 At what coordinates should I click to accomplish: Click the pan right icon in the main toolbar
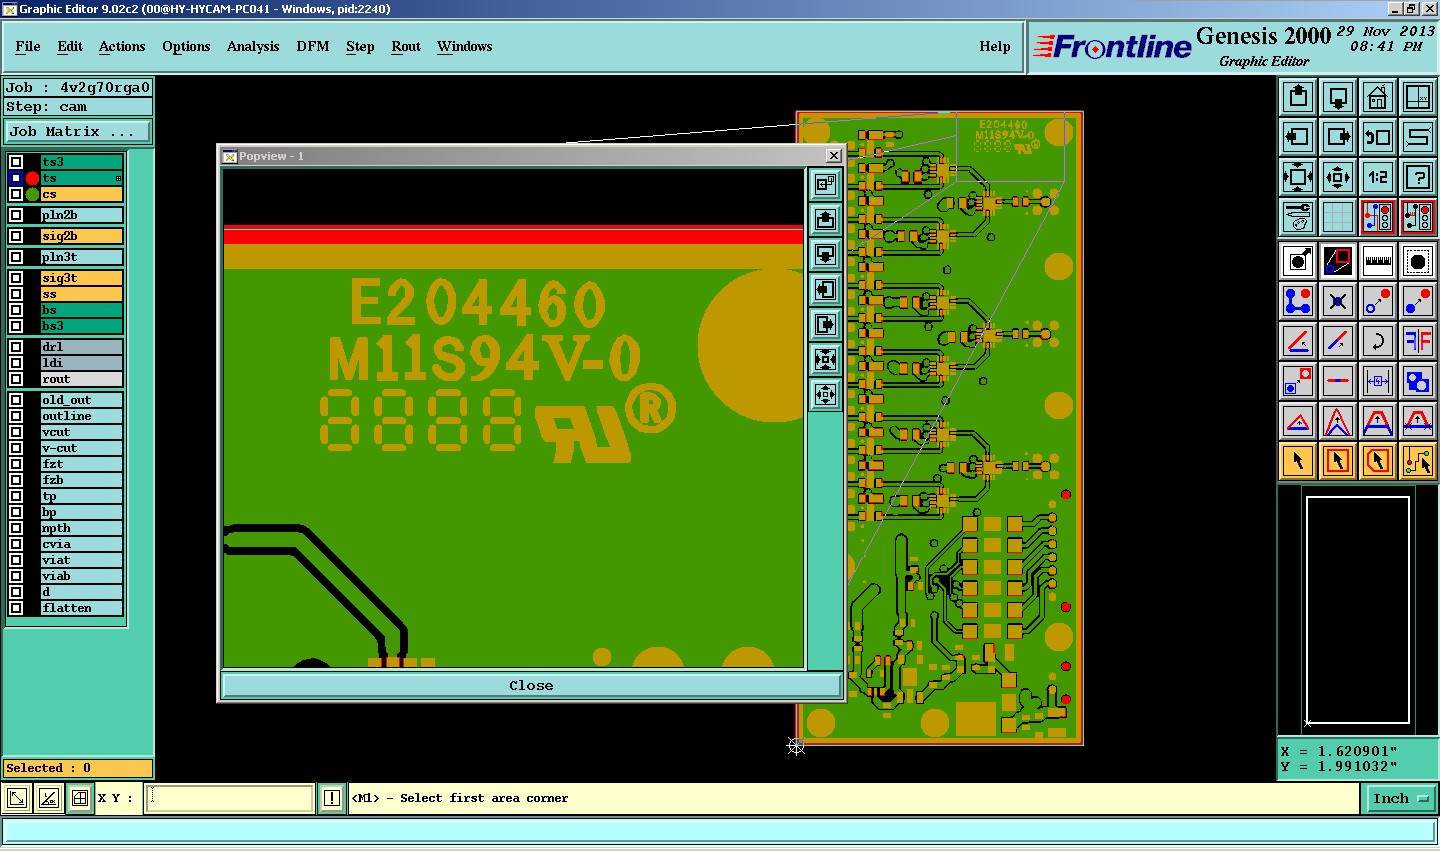click(1338, 137)
